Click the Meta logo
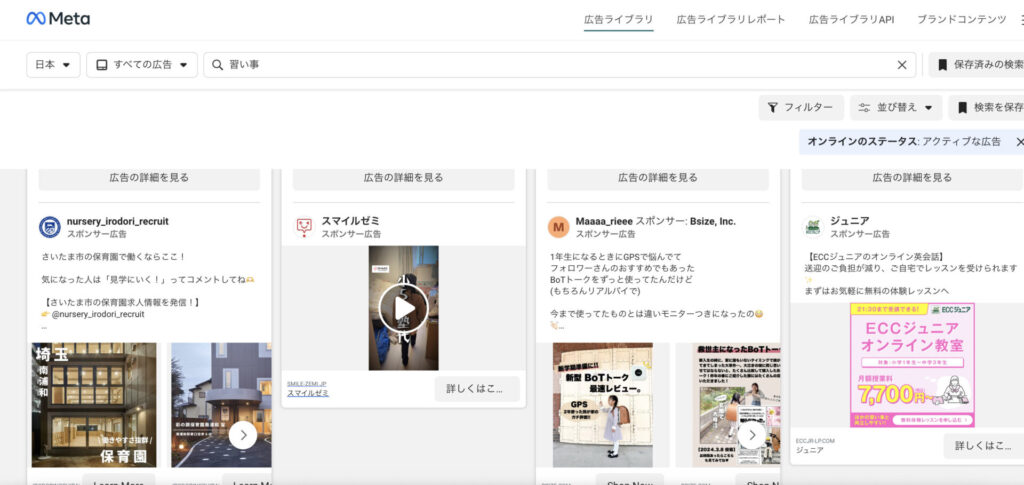 pos(58,19)
